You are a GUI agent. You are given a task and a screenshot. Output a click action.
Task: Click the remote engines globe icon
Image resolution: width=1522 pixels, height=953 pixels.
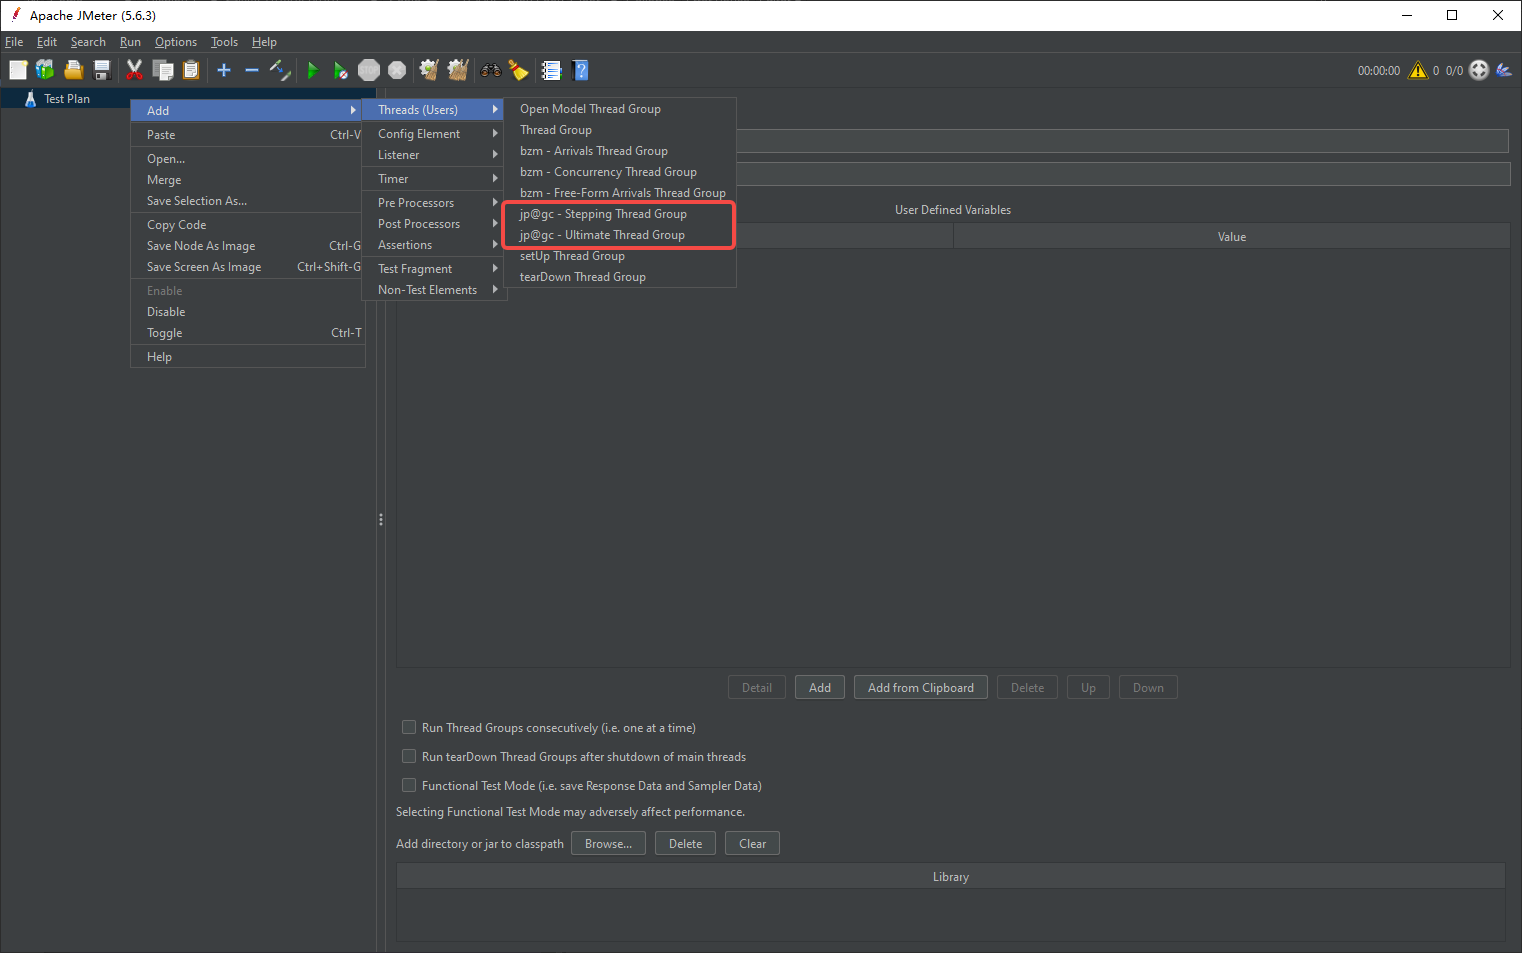pyautogui.click(x=1479, y=70)
